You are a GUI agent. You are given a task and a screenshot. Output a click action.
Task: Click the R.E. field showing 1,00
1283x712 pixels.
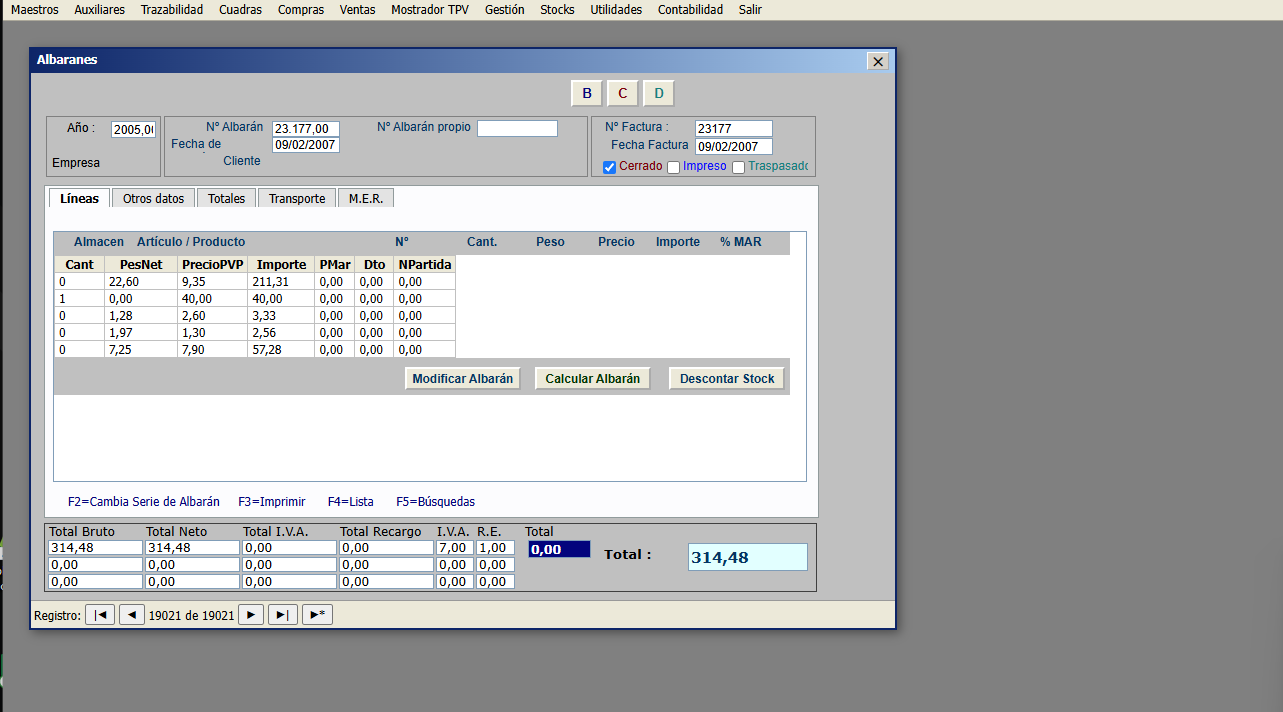click(496, 548)
